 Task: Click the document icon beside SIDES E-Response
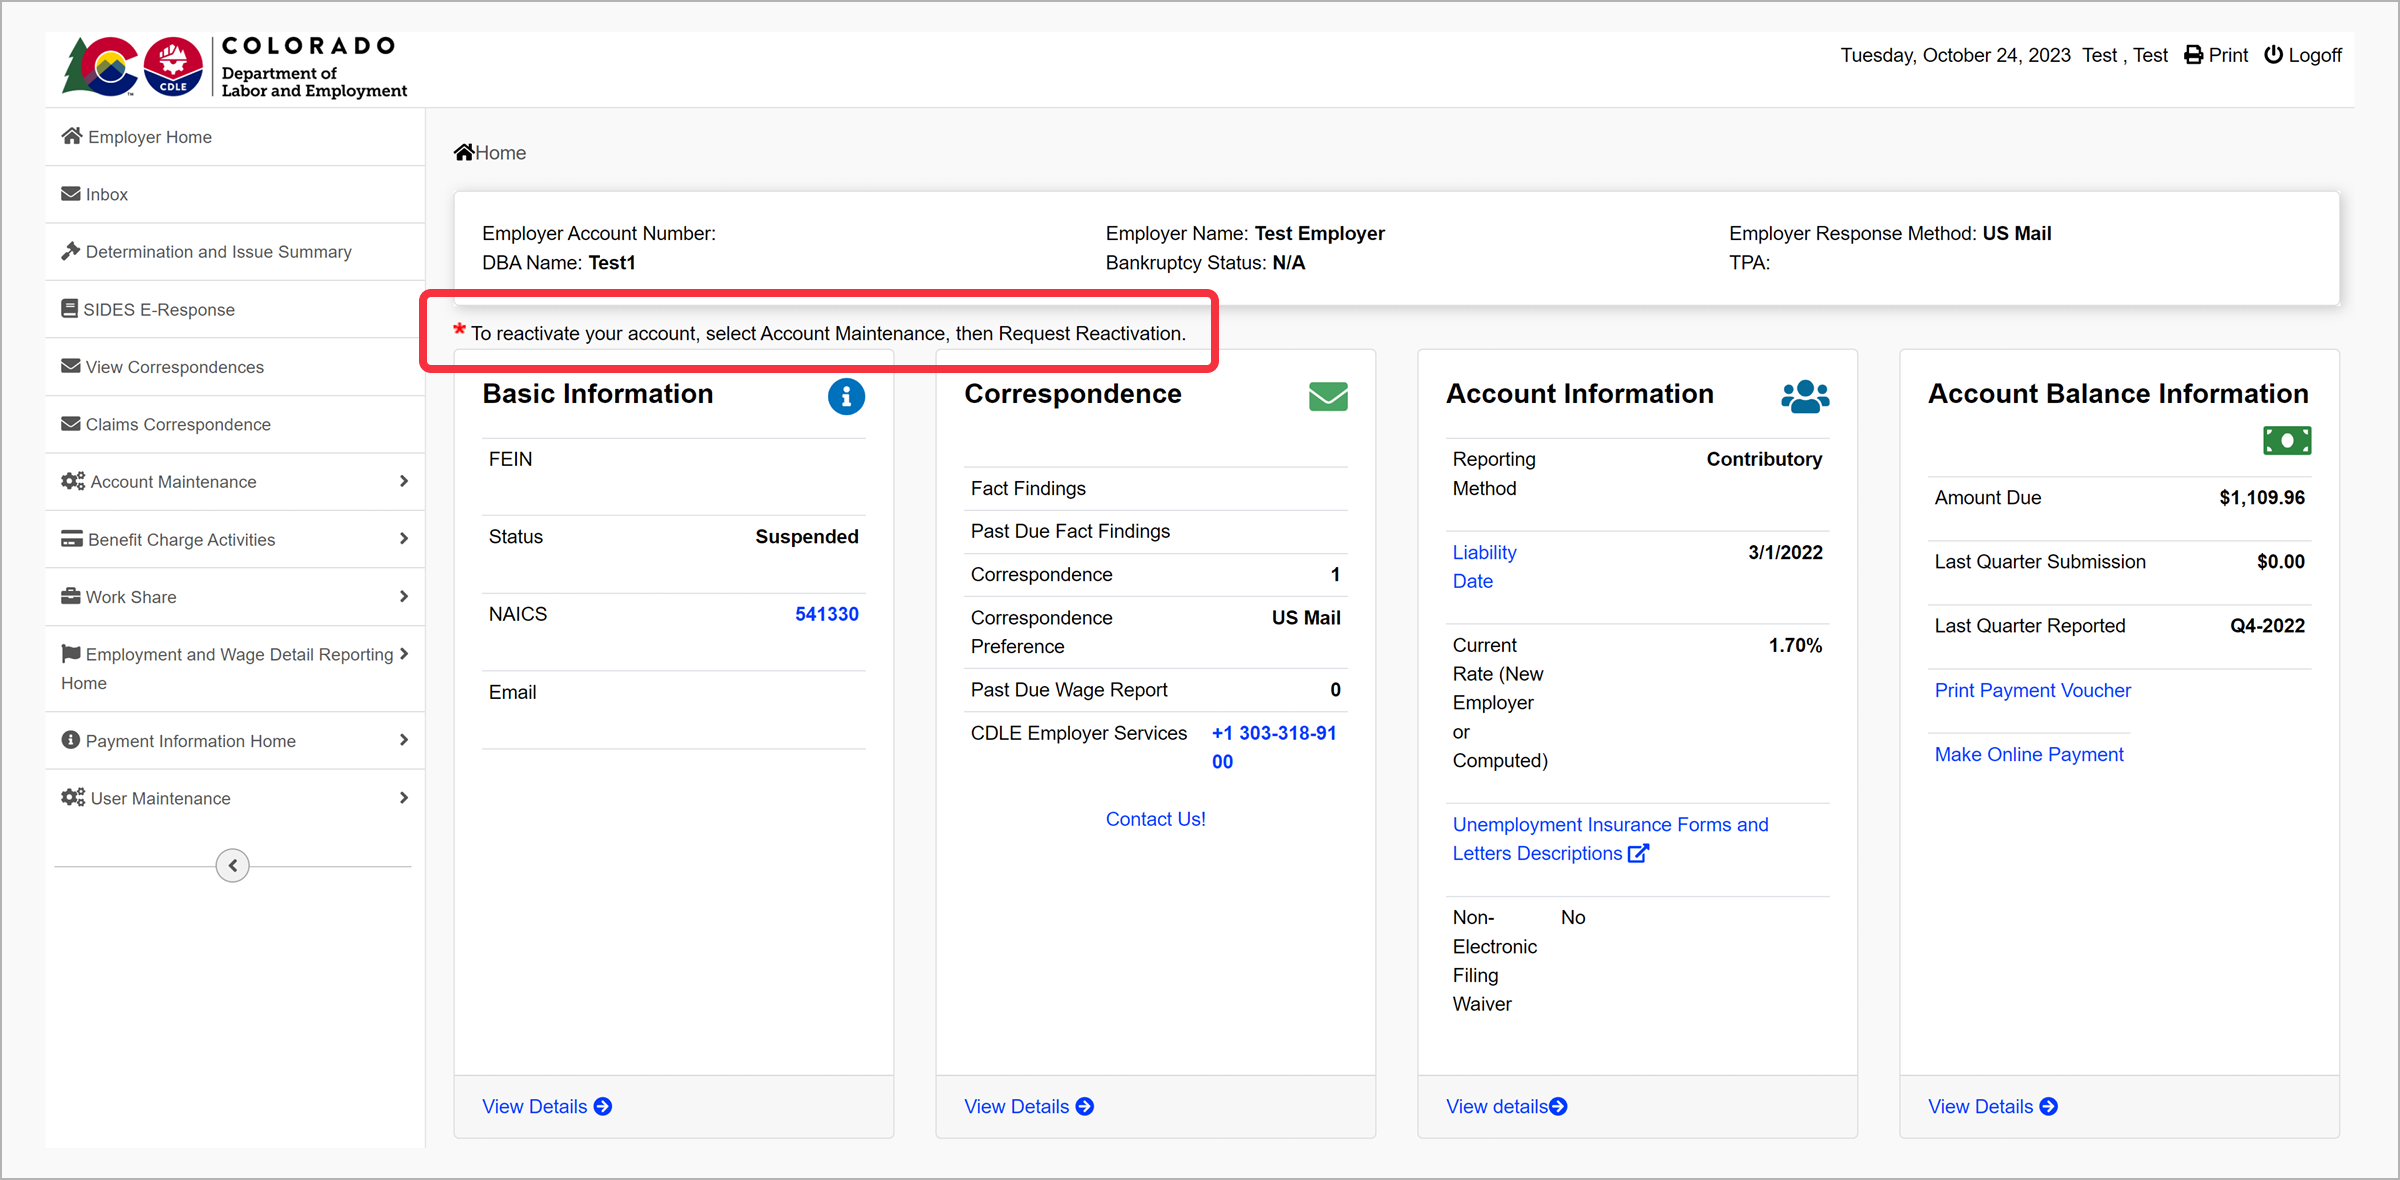[70, 308]
